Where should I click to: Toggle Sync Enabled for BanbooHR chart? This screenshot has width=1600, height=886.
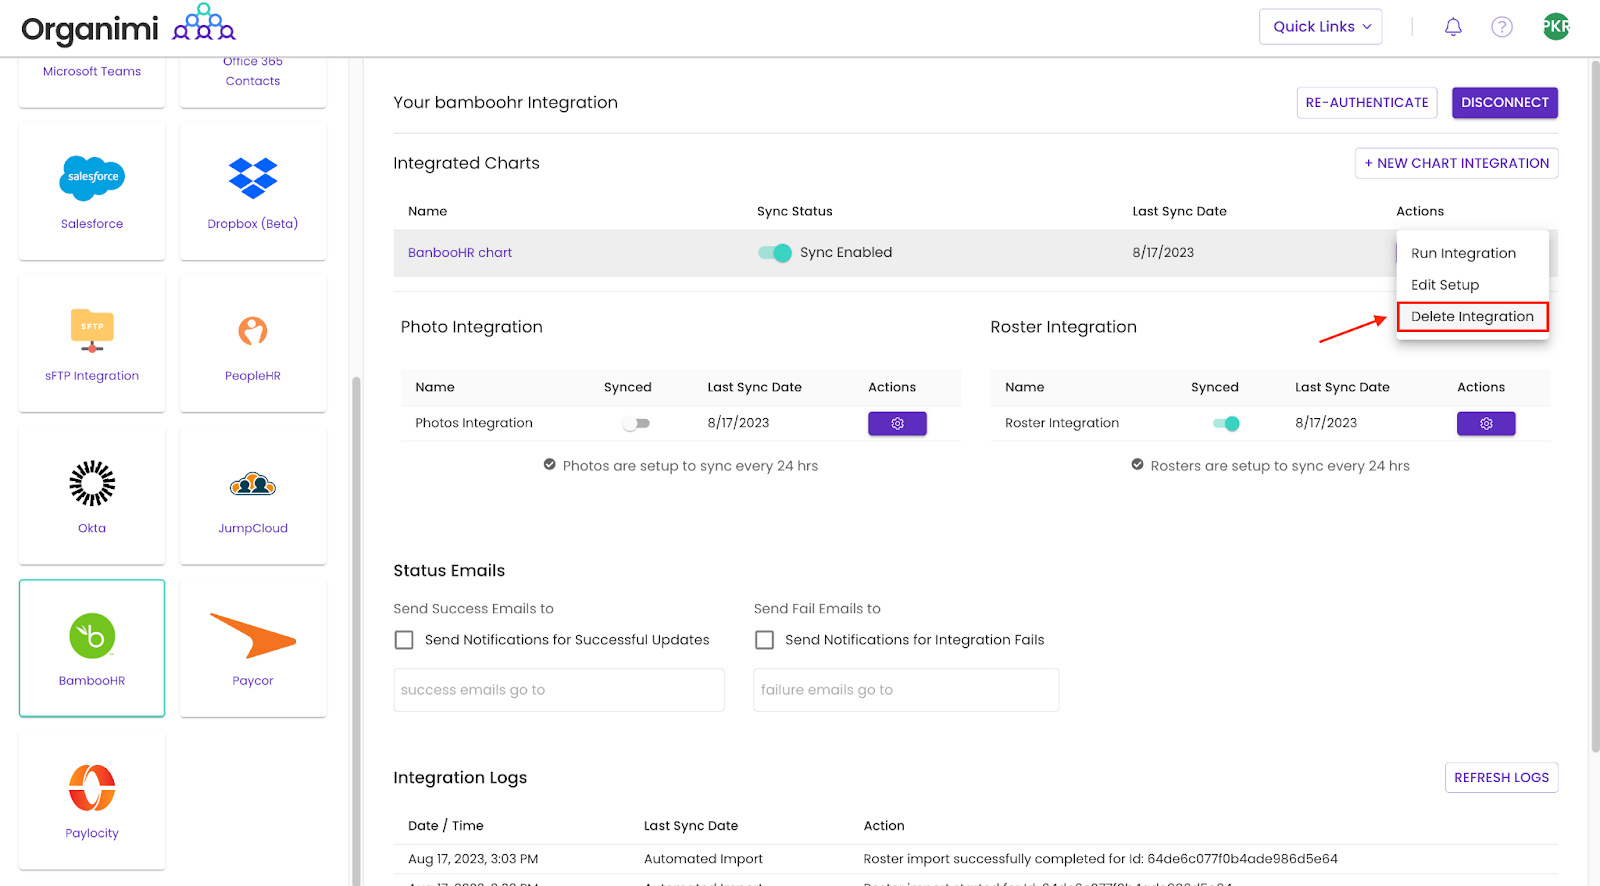click(x=775, y=253)
